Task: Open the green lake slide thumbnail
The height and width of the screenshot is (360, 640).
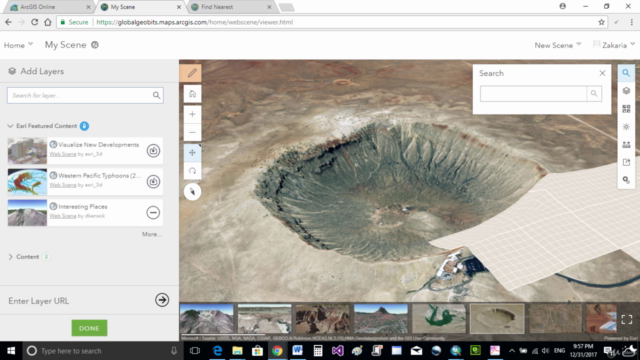Action: (439, 319)
